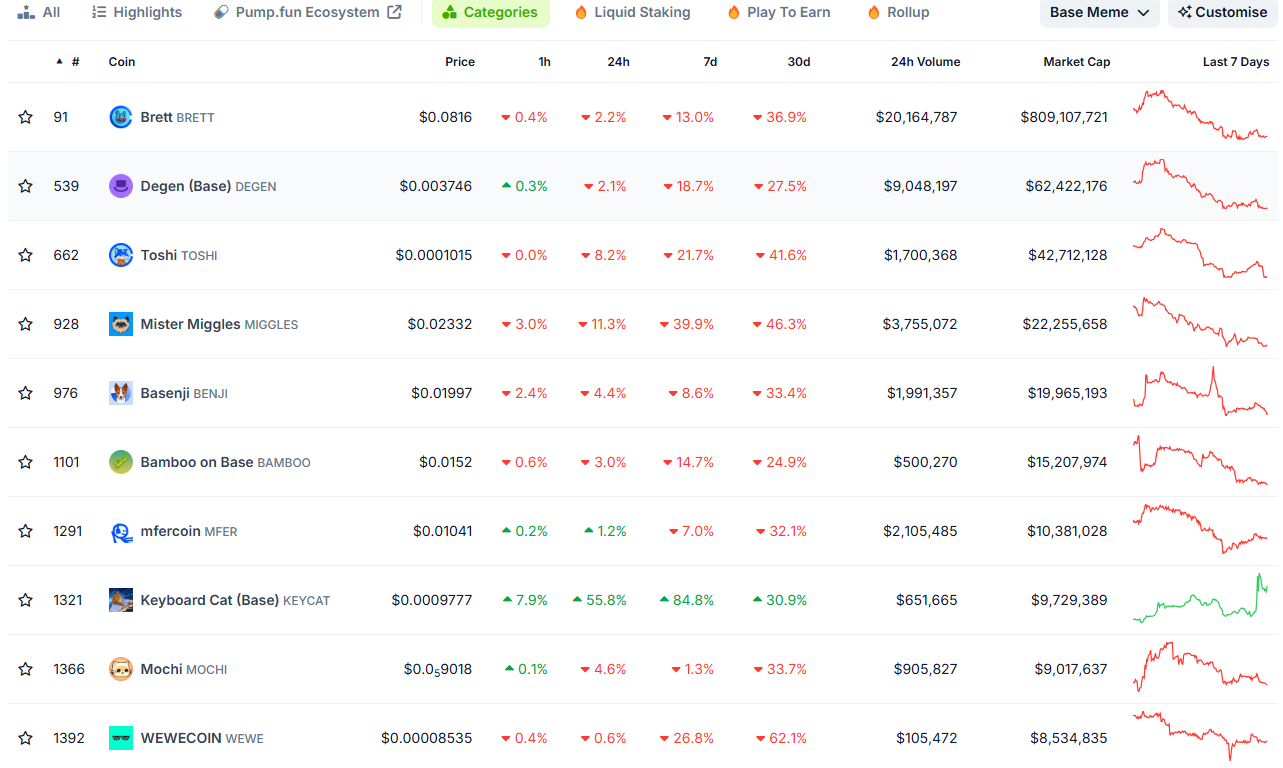Star Brett to add to watchlist
Viewport: 1283px width, 768px height.
pos(25,117)
